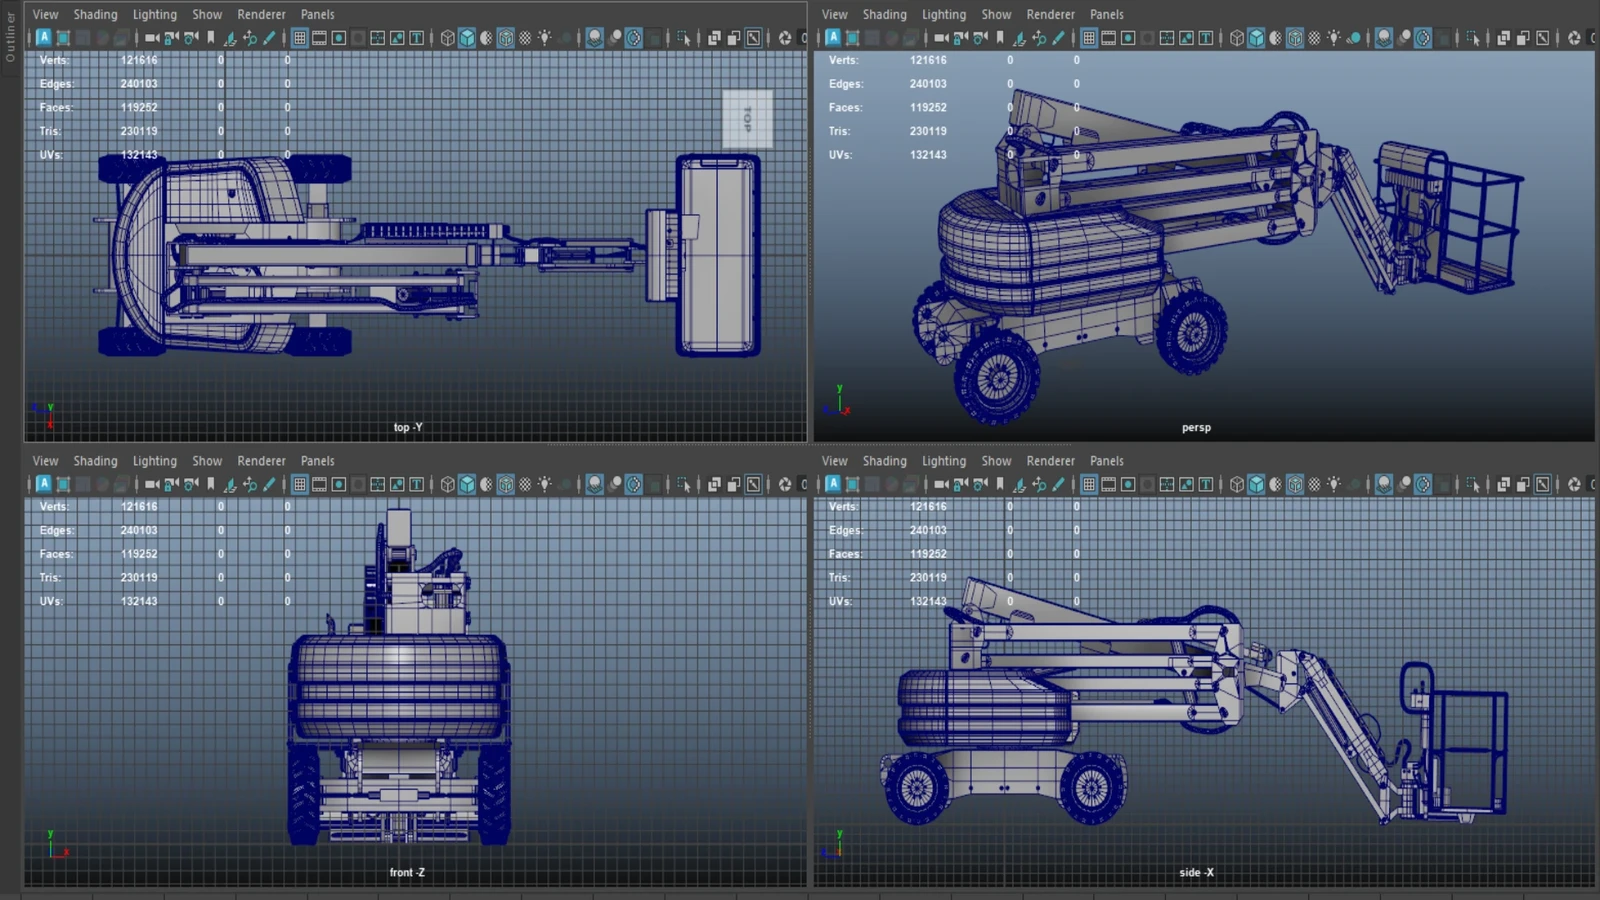Enable Textured display in top -Y panel
Screen dimensions: 1600x900
click(x=525, y=38)
